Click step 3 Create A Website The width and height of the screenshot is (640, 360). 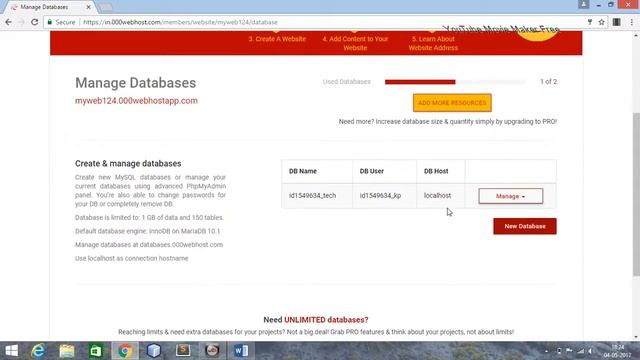tap(277, 39)
